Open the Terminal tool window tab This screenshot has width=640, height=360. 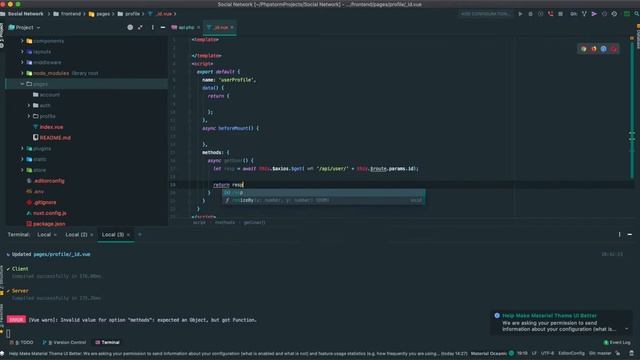(107, 342)
